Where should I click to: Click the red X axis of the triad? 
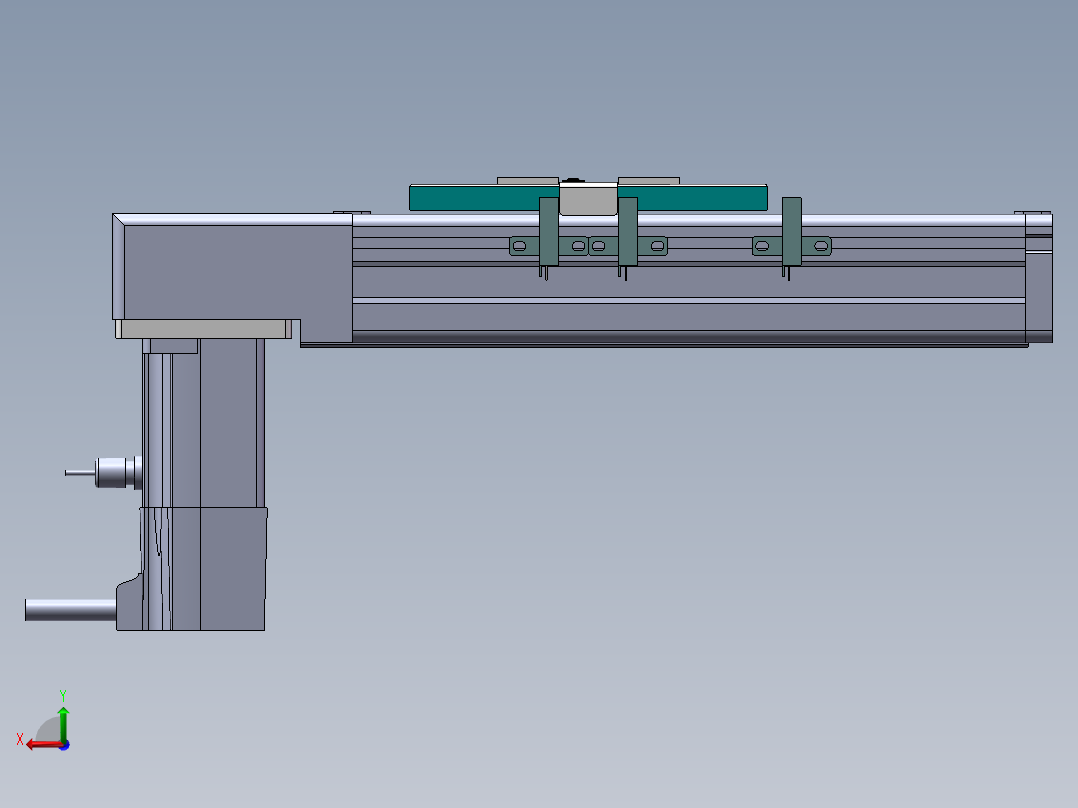click(45, 745)
